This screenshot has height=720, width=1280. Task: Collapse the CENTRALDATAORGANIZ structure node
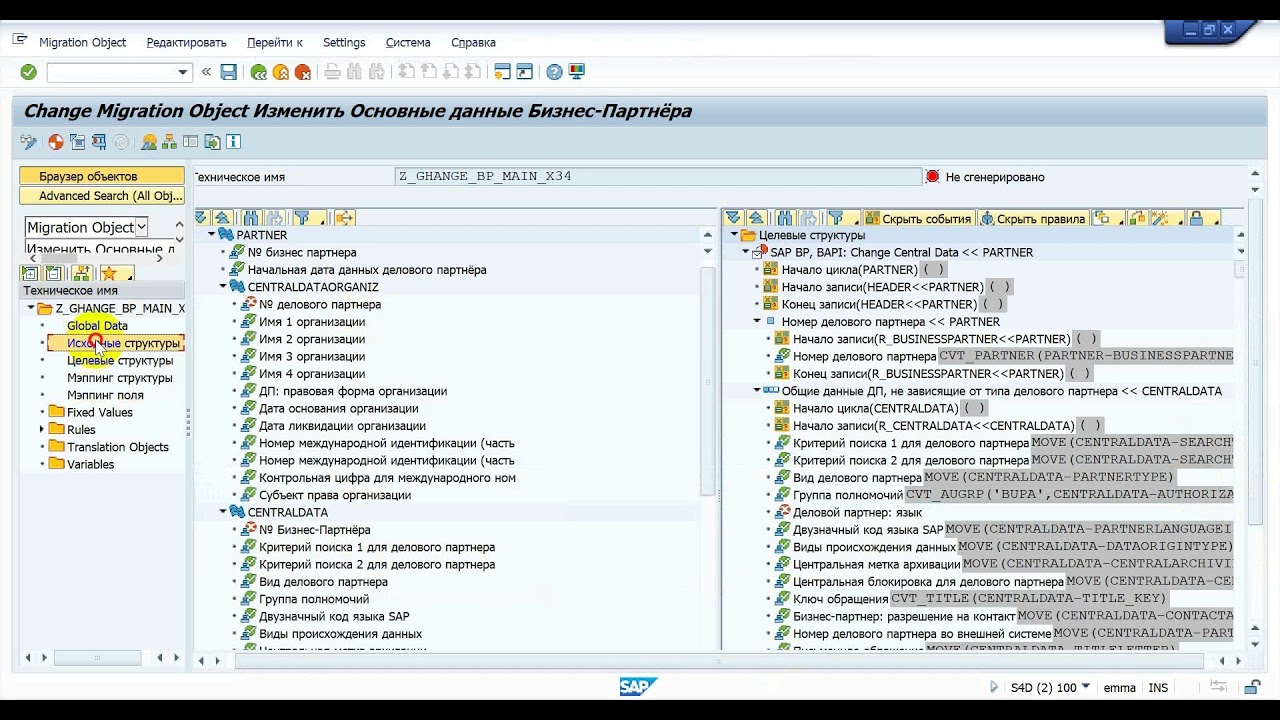(x=223, y=287)
